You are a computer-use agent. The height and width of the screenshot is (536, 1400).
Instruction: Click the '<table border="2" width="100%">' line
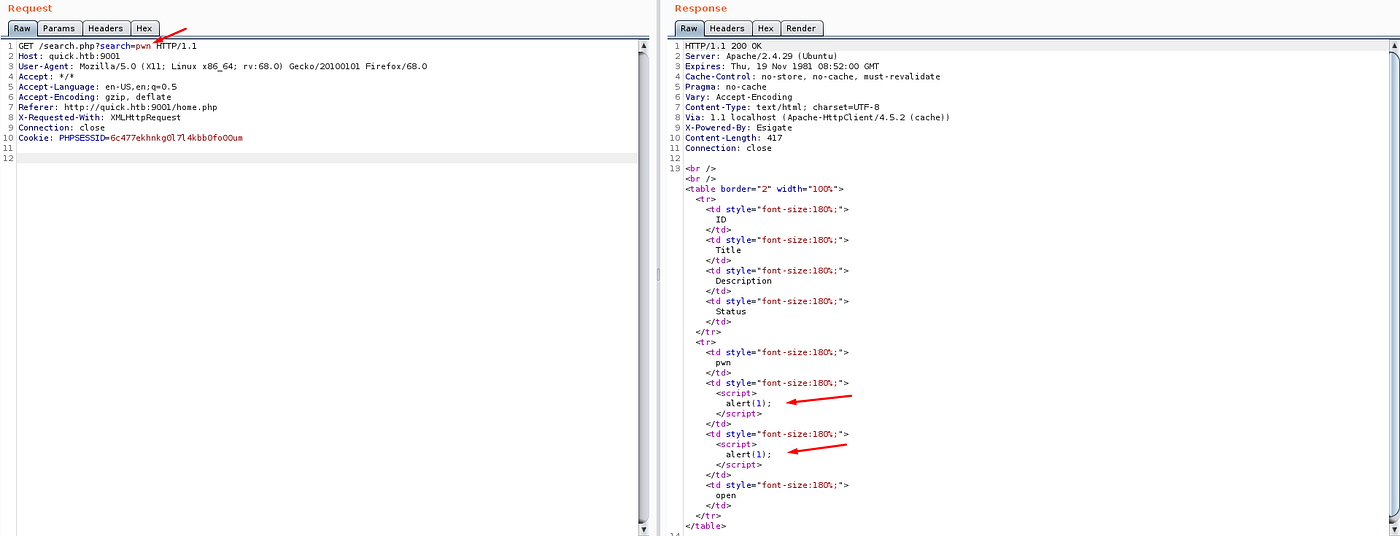pos(765,189)
